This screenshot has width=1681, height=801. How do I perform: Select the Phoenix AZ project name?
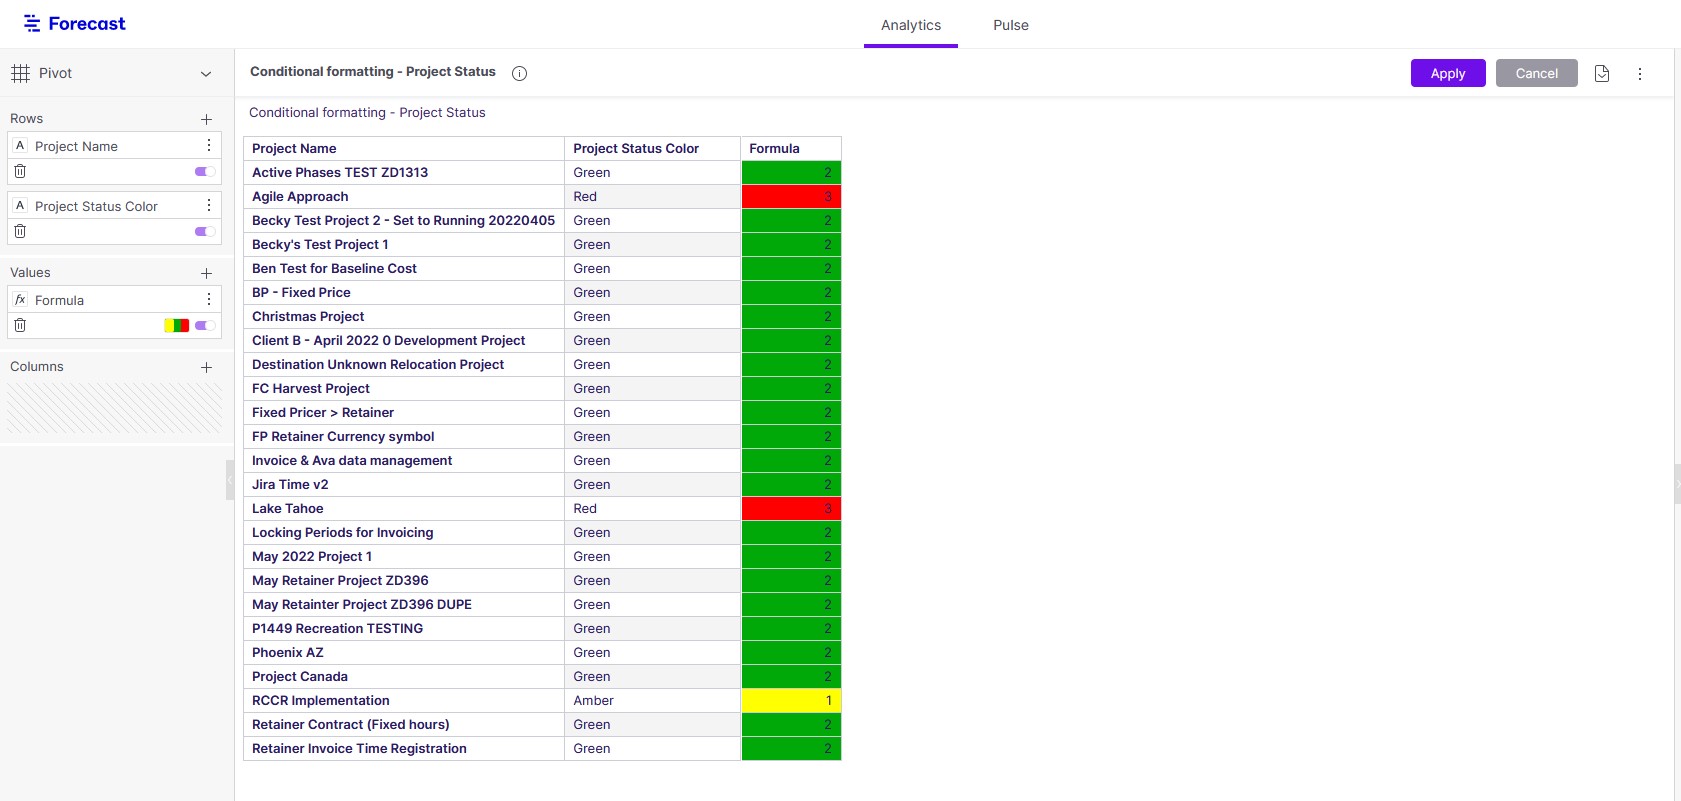tap(288, 653)
